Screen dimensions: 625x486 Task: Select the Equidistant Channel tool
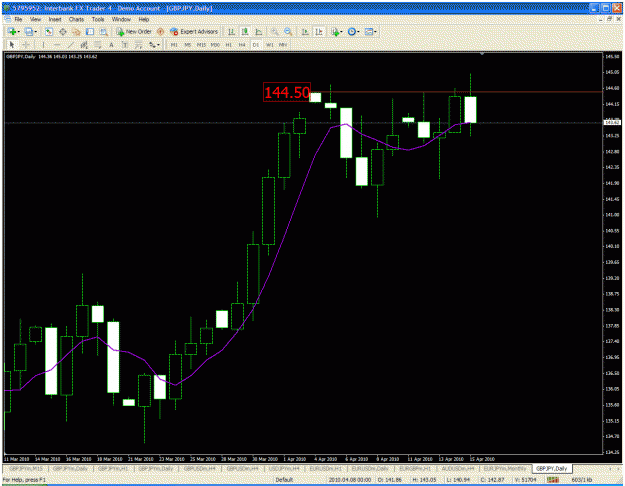(x=84, y=45)
